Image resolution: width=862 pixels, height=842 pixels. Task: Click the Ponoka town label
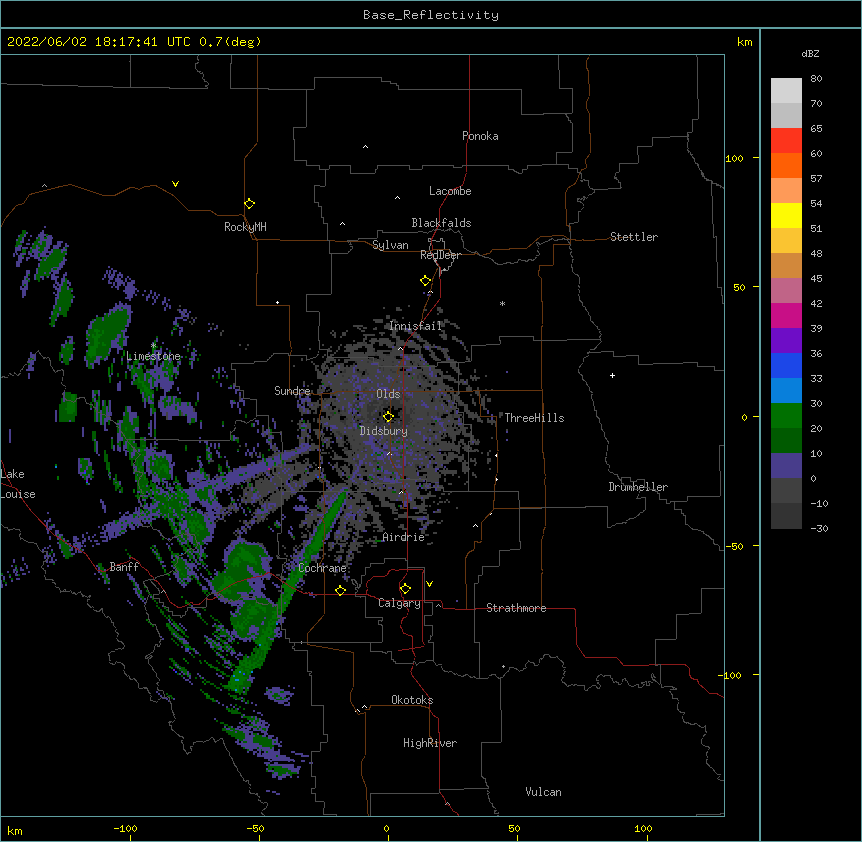point(480,136)
